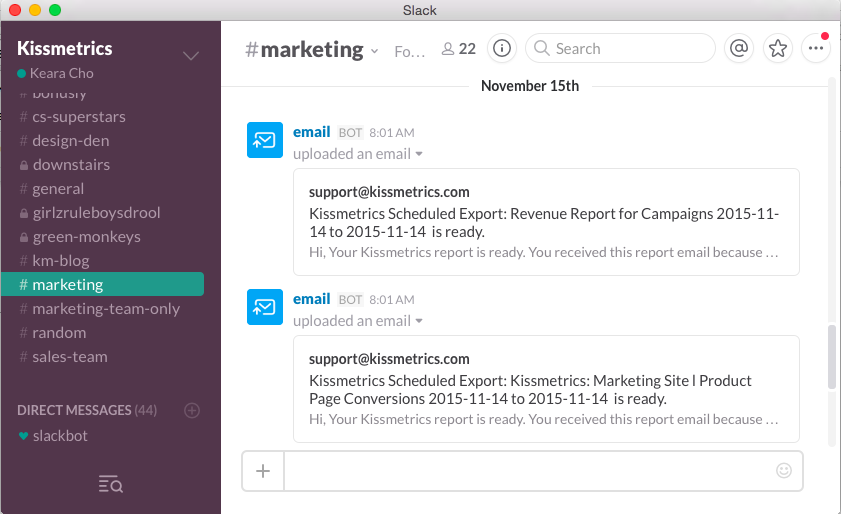Click the 8:01 AM timestamp of first message
Screen dimensions: 841x514
click(392, 133)
